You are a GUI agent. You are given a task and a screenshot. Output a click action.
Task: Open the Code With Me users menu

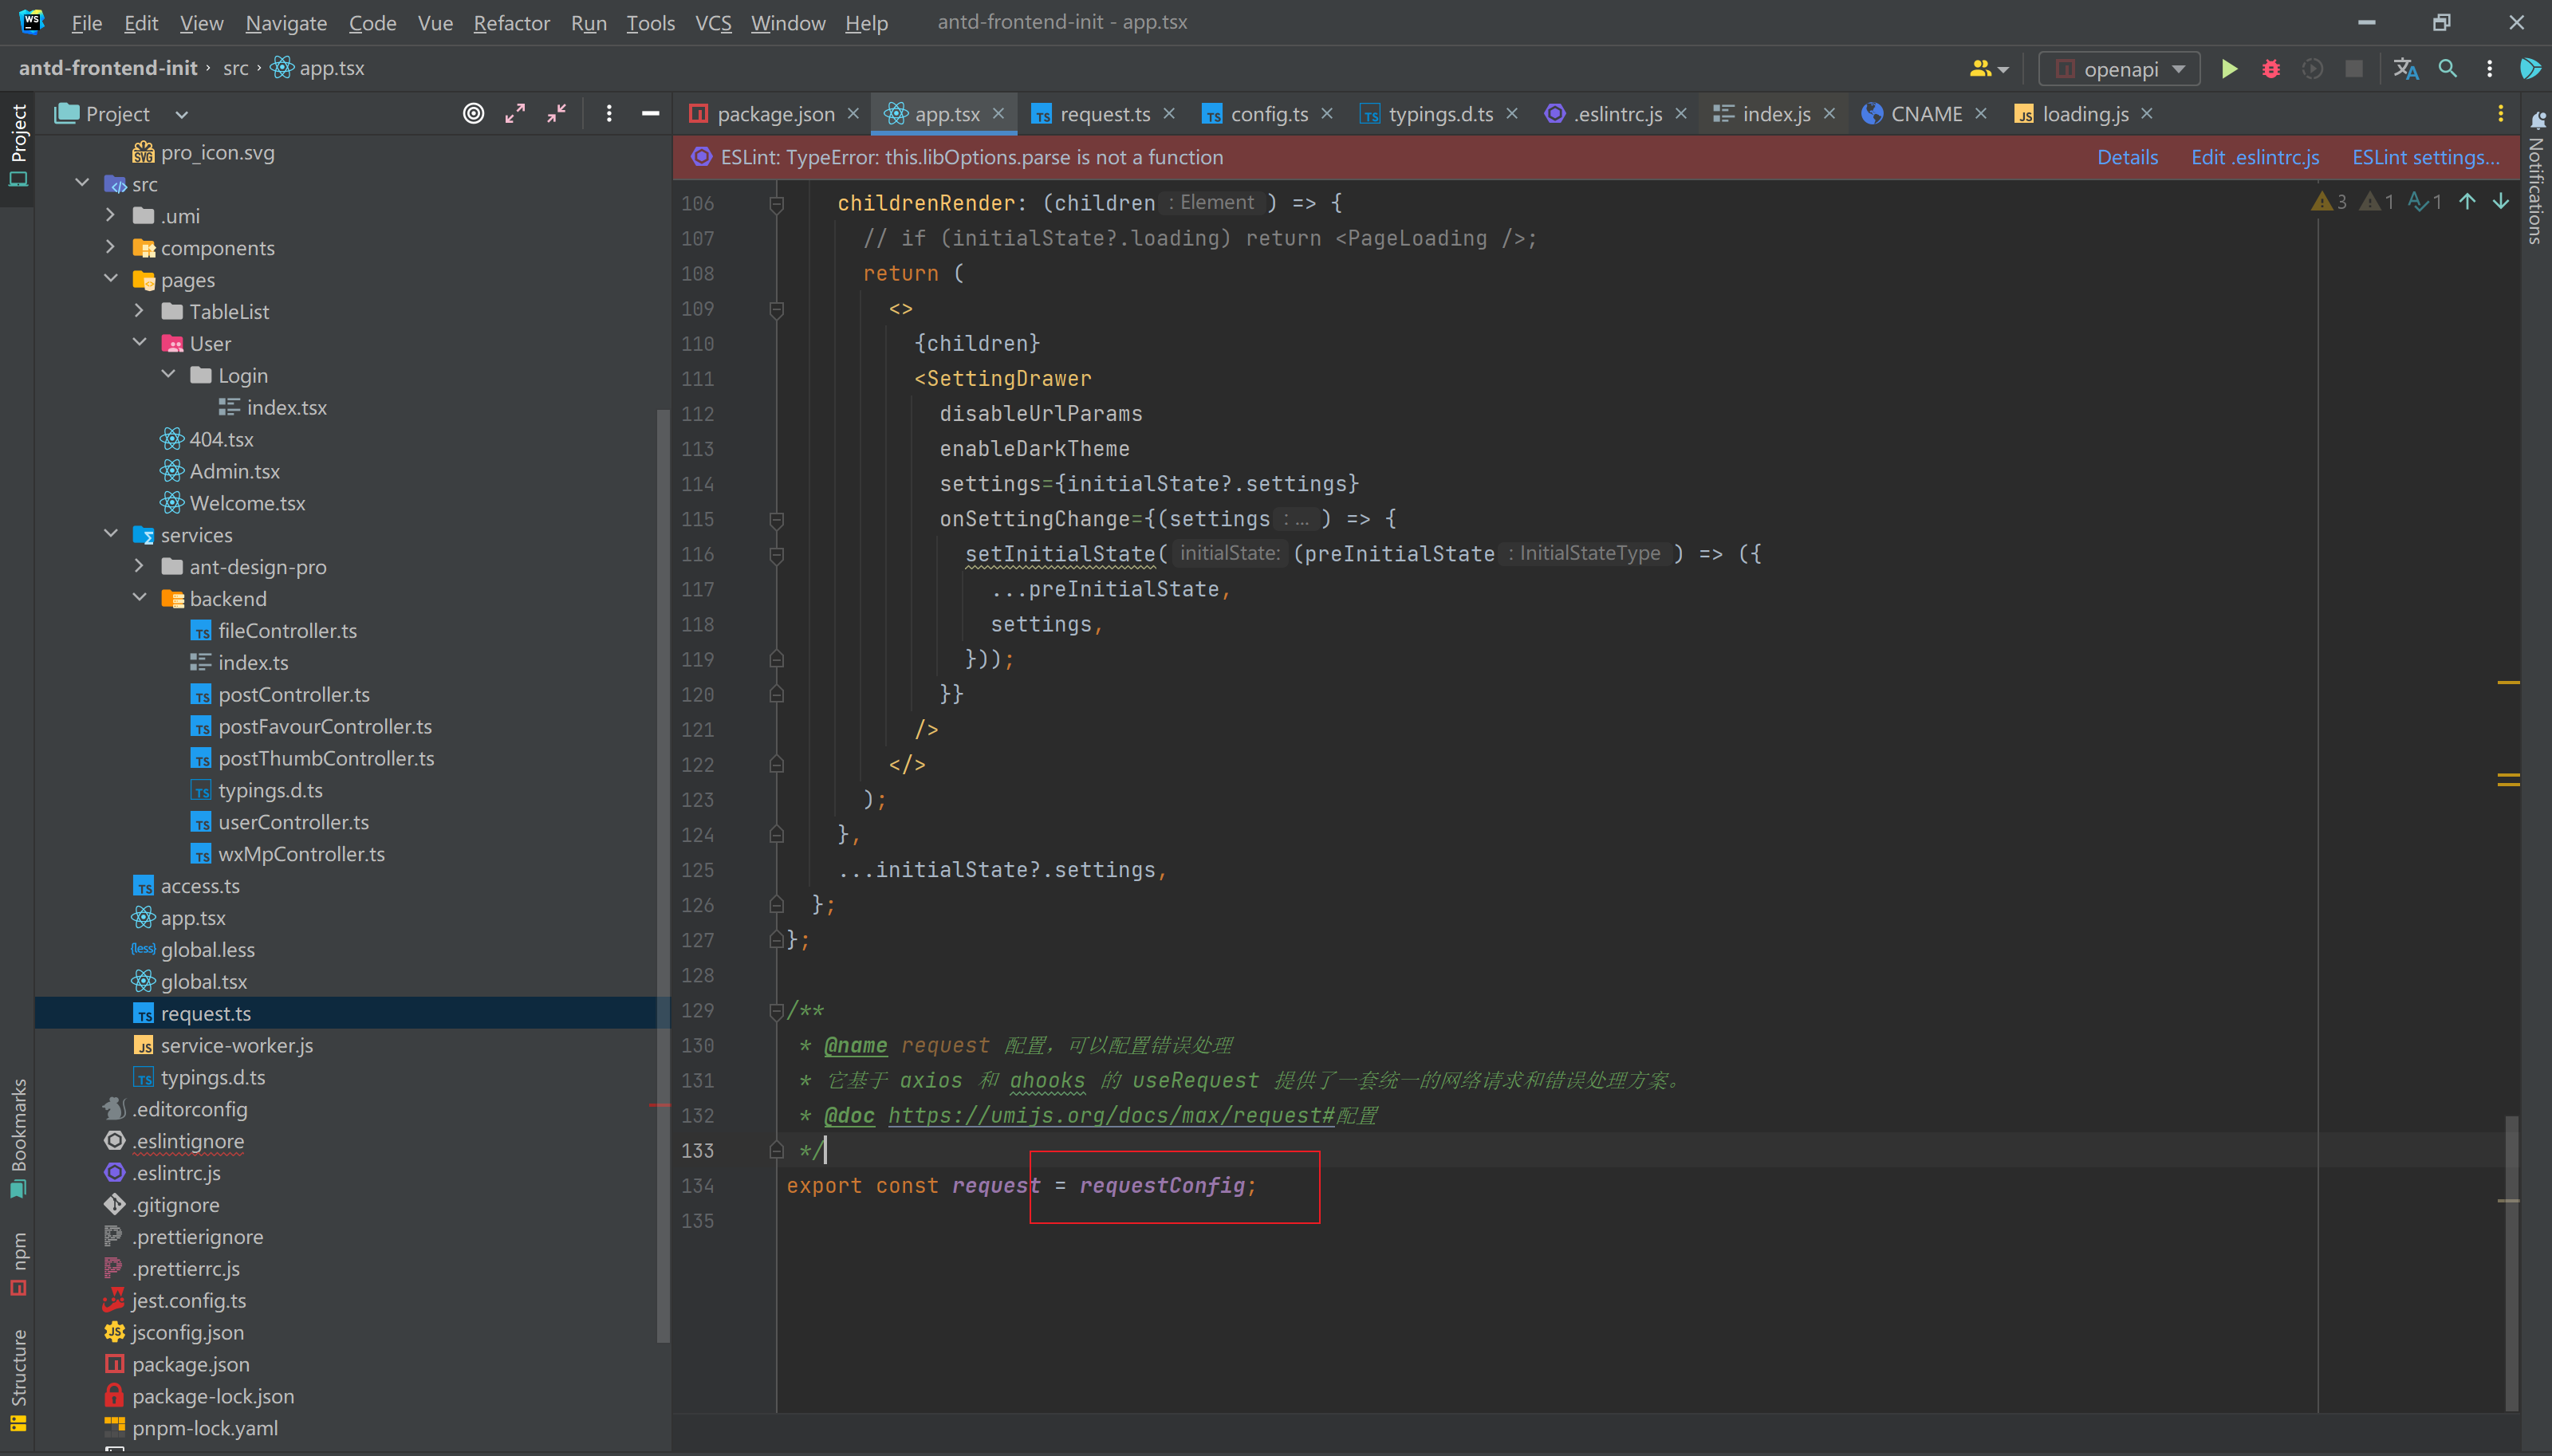[x=1988, y=69]
